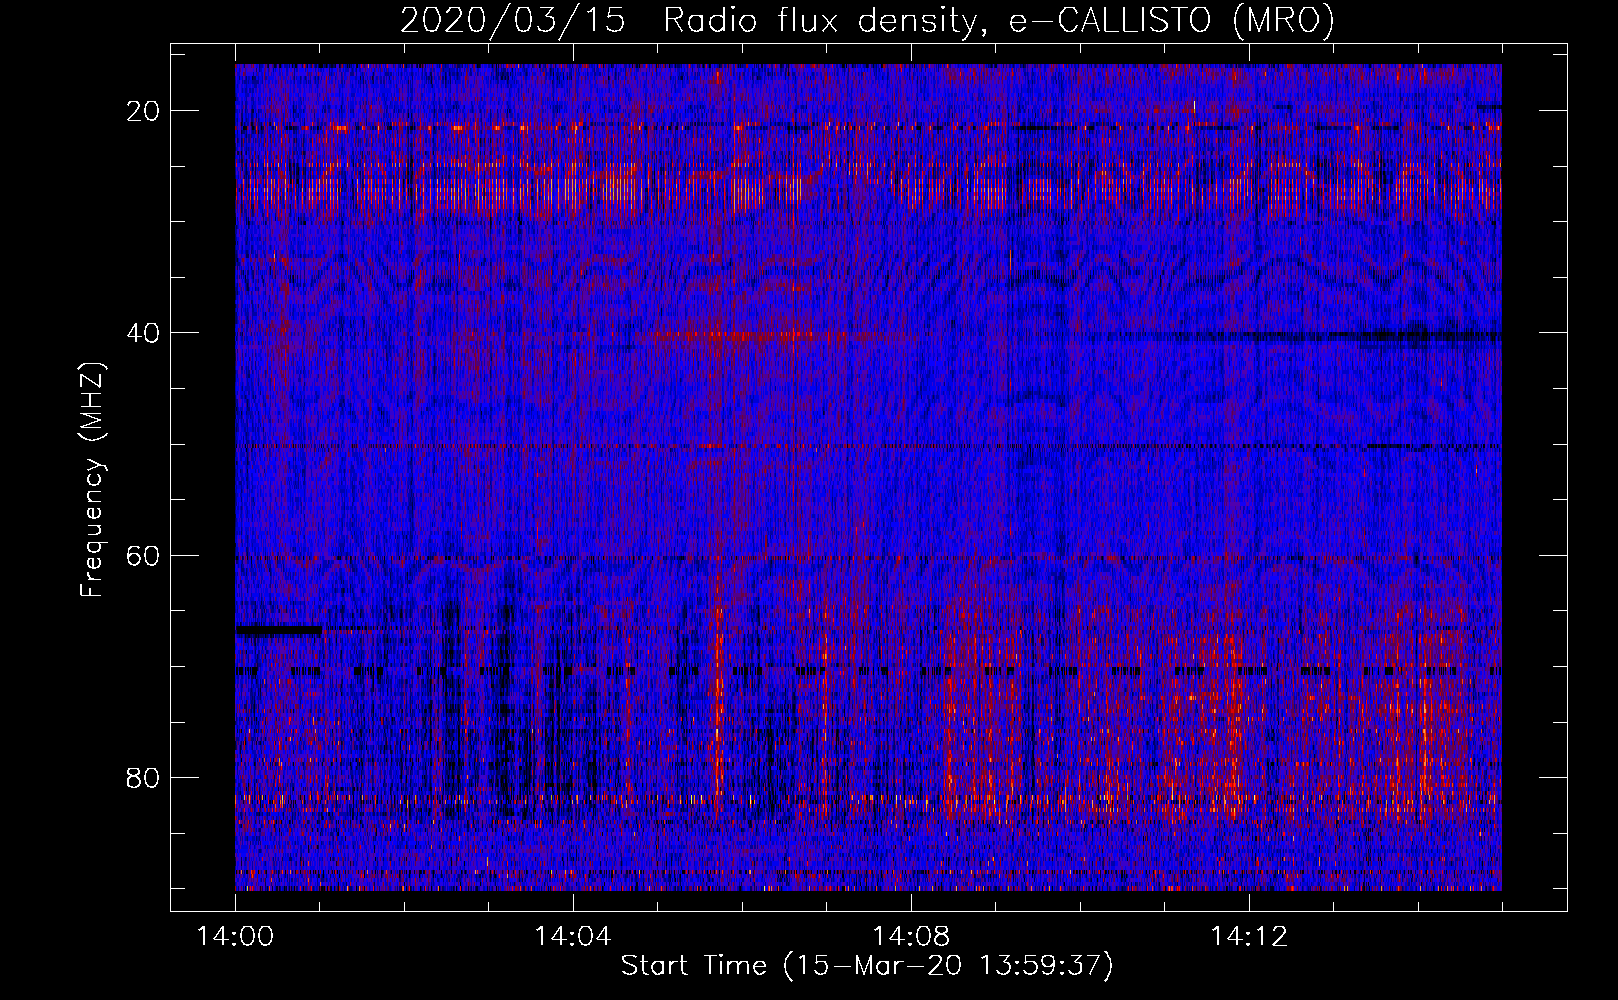Select the 'Frequency (MHZ)' y-axis label
1618x1000 pixels.
pyautogui.click(x=92, y=480)
